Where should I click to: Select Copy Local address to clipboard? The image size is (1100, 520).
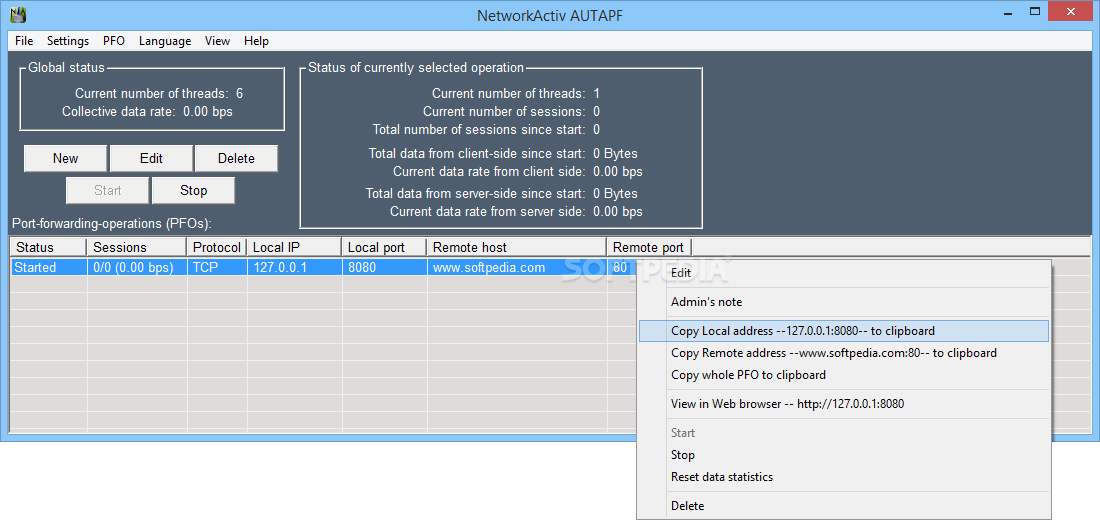[844, 331]
